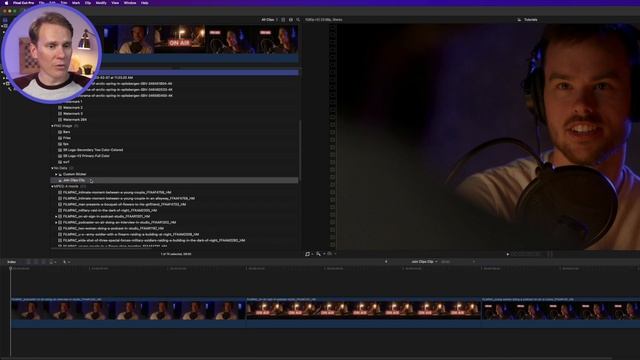
Task: Open the transform tool icon below viewer
Action: pyautogui.click(x=309, y=254)
